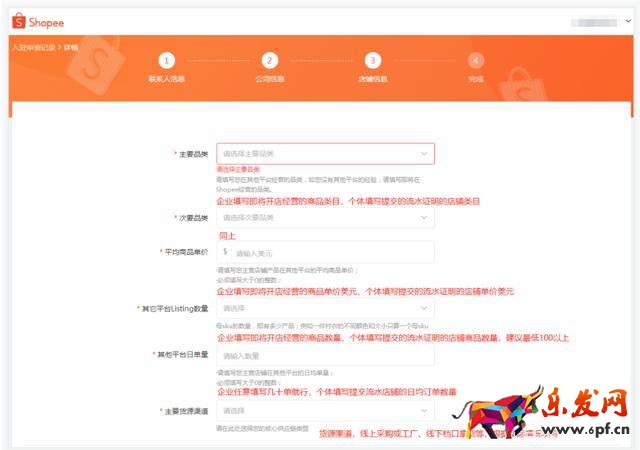Image resolution: width=640 pixels, height=450 pixels.
Task: Click the 详情 breadcrumb item
Action: click(x=70, y=47)
